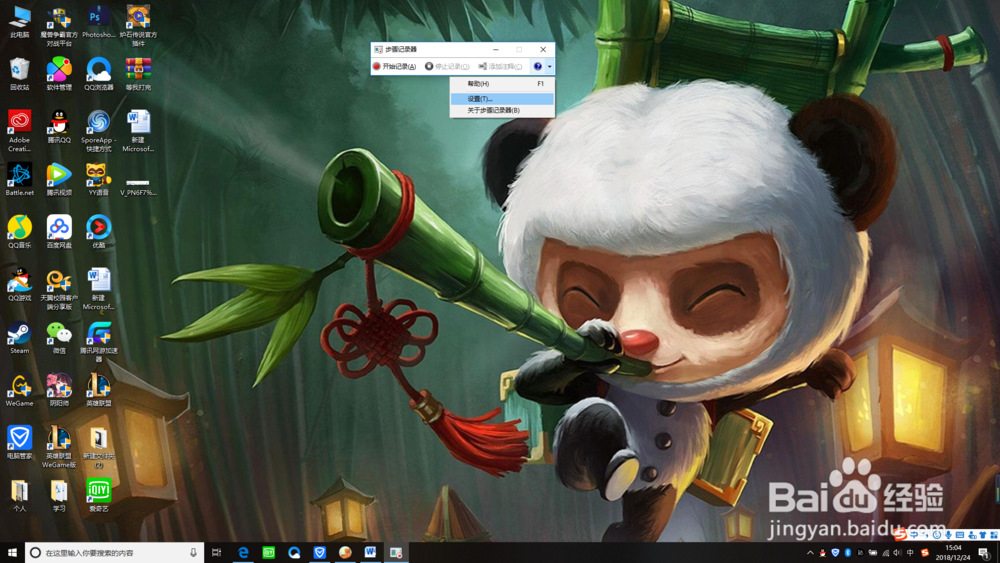Click the 添加注释 add comment button
This screenshot has width=1000, height=563.
click(x=500, y=66)
